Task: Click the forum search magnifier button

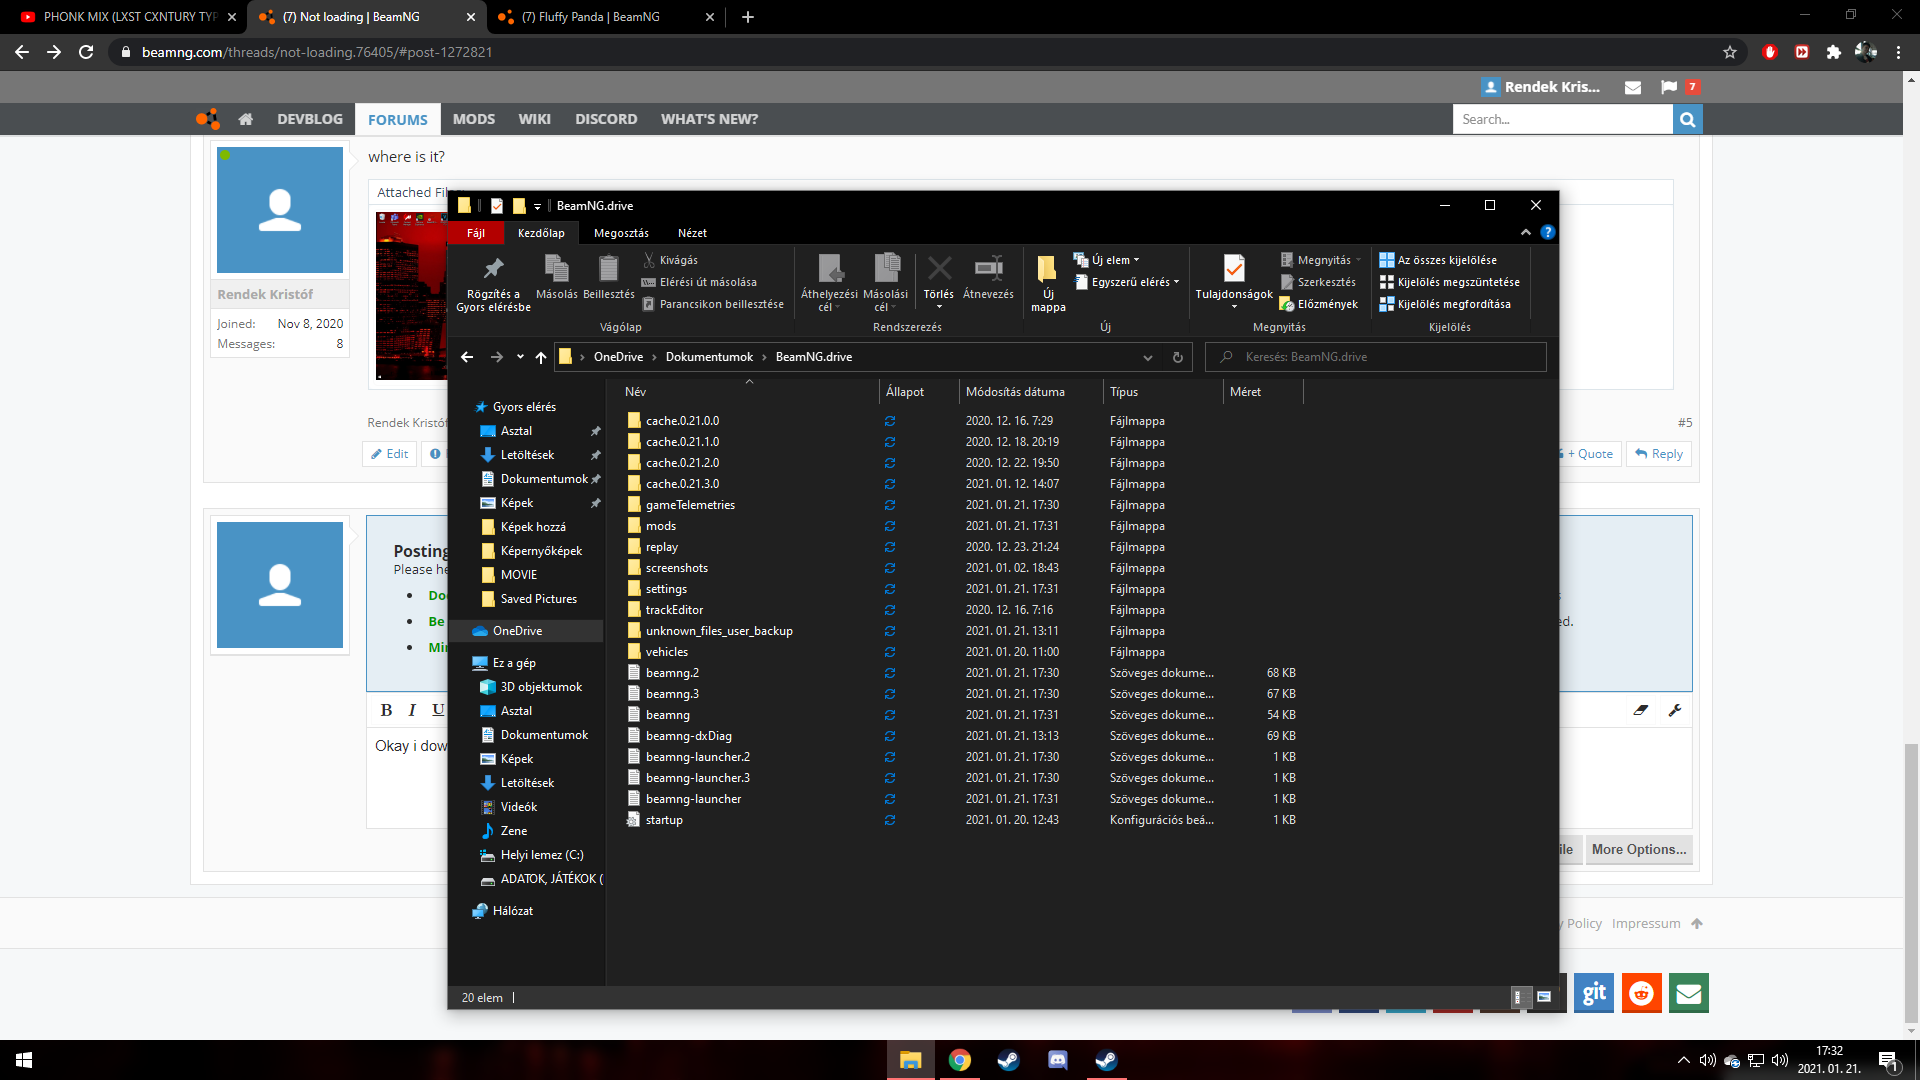Action: [x=1688, y=119]
